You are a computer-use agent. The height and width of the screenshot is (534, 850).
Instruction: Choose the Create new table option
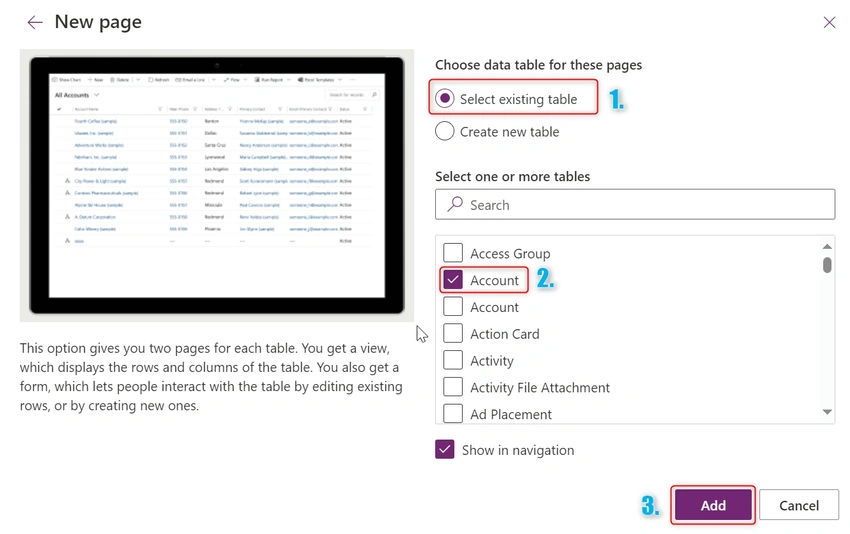pyautogui.click(x=445, y=131)
